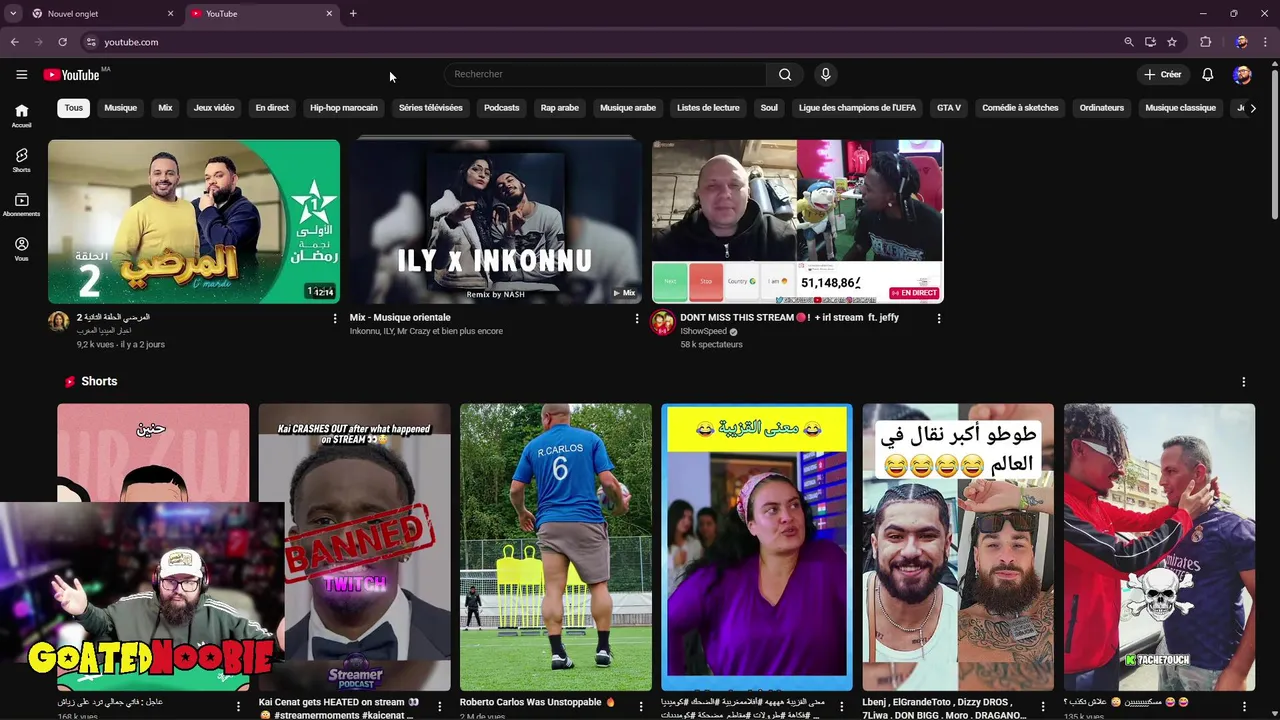This screenshot has width=1280, height=720.
Task: Open the IShowSpeed live stream thumbnail
Action: click(x=797, y=221)
